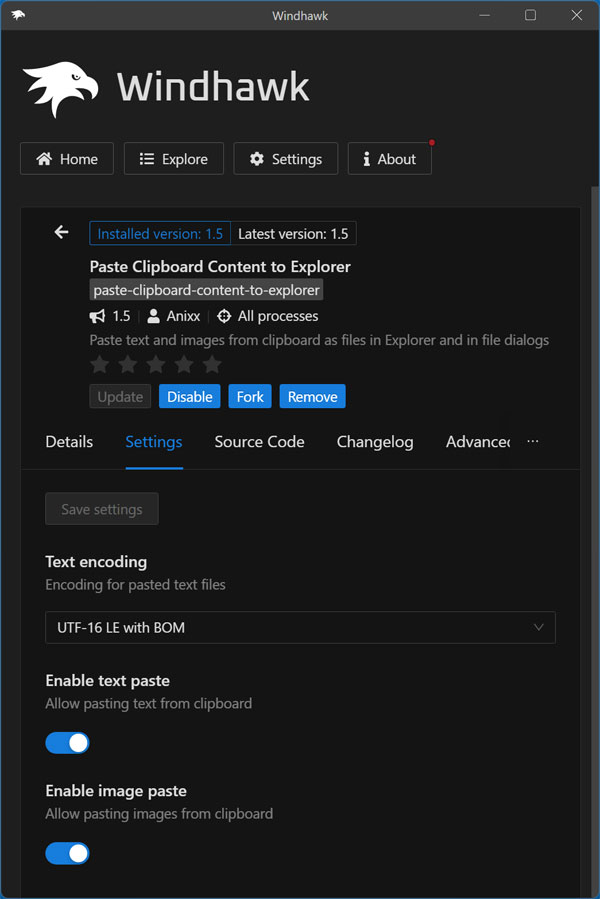Image resolution: width=600 pixels, height=899 pixels.
Task: Click the paste-clipboard-content-to-explorer mod ID
Action: pos(207,290)
